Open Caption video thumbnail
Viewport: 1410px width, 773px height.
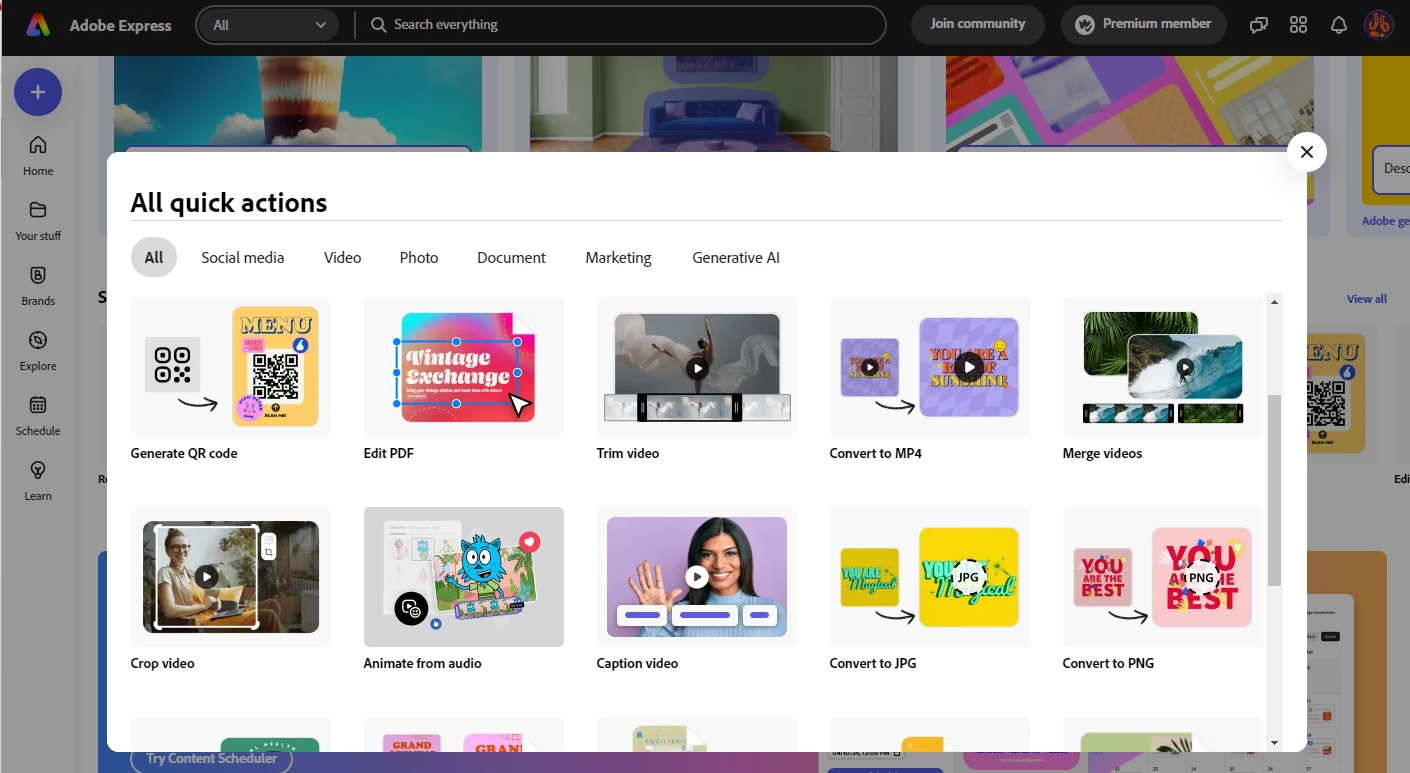[x=697, y=577]
